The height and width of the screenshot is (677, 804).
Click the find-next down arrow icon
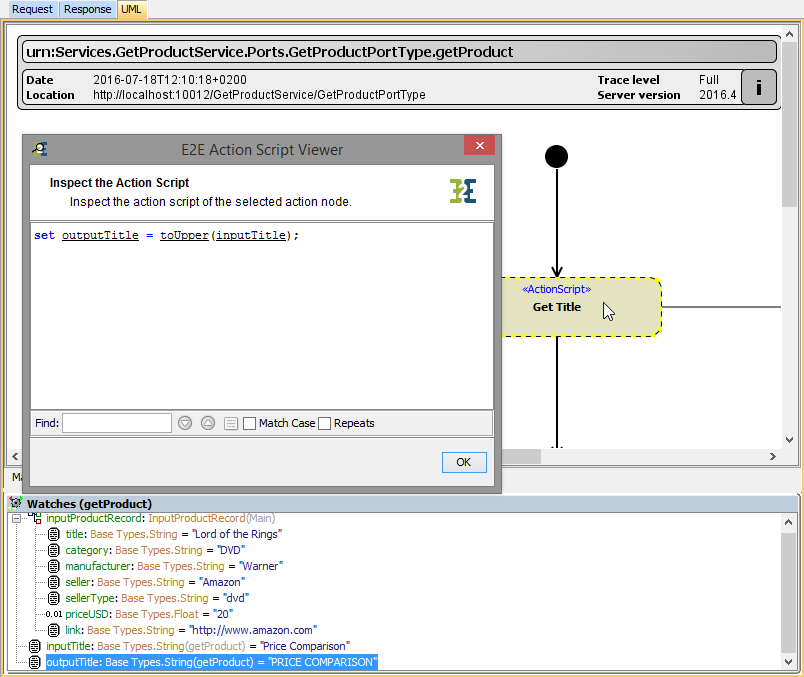(x=184, y=422)
